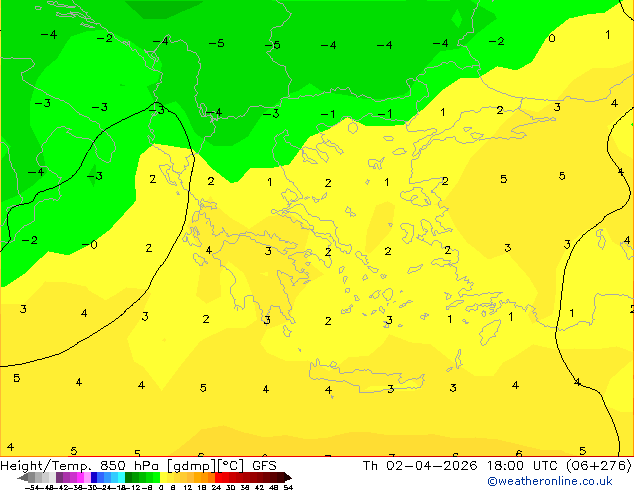Pick the bright red swatch at legend value 24
Screen dimensions: 634x490
pyautogui.click(x=218, y=477)
